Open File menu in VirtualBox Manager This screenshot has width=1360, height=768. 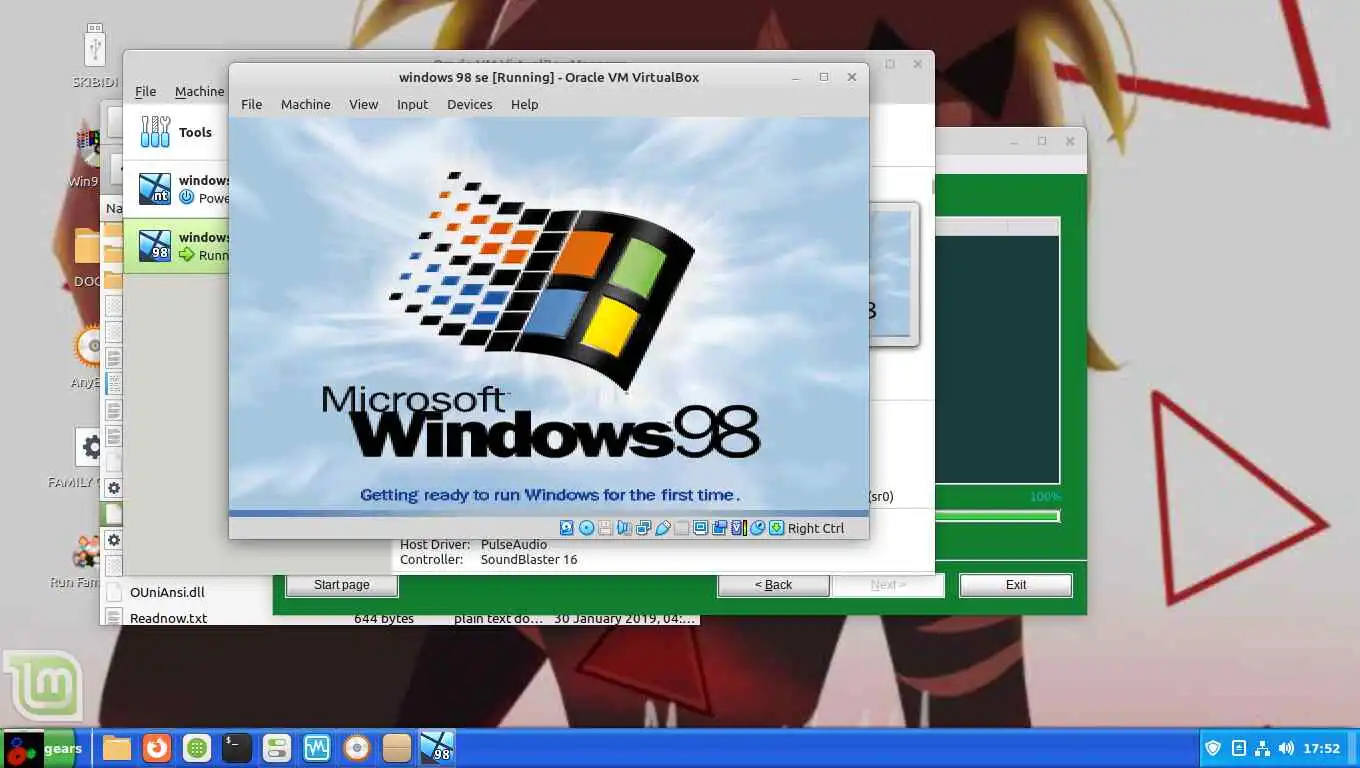pyautogui.click(x=145, y=91)
